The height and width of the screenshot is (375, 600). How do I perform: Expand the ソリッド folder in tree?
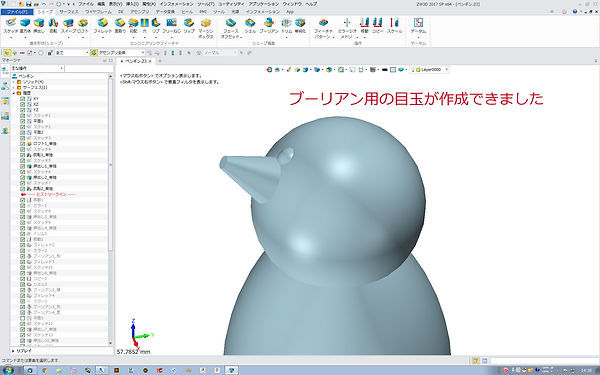[14, 82]
